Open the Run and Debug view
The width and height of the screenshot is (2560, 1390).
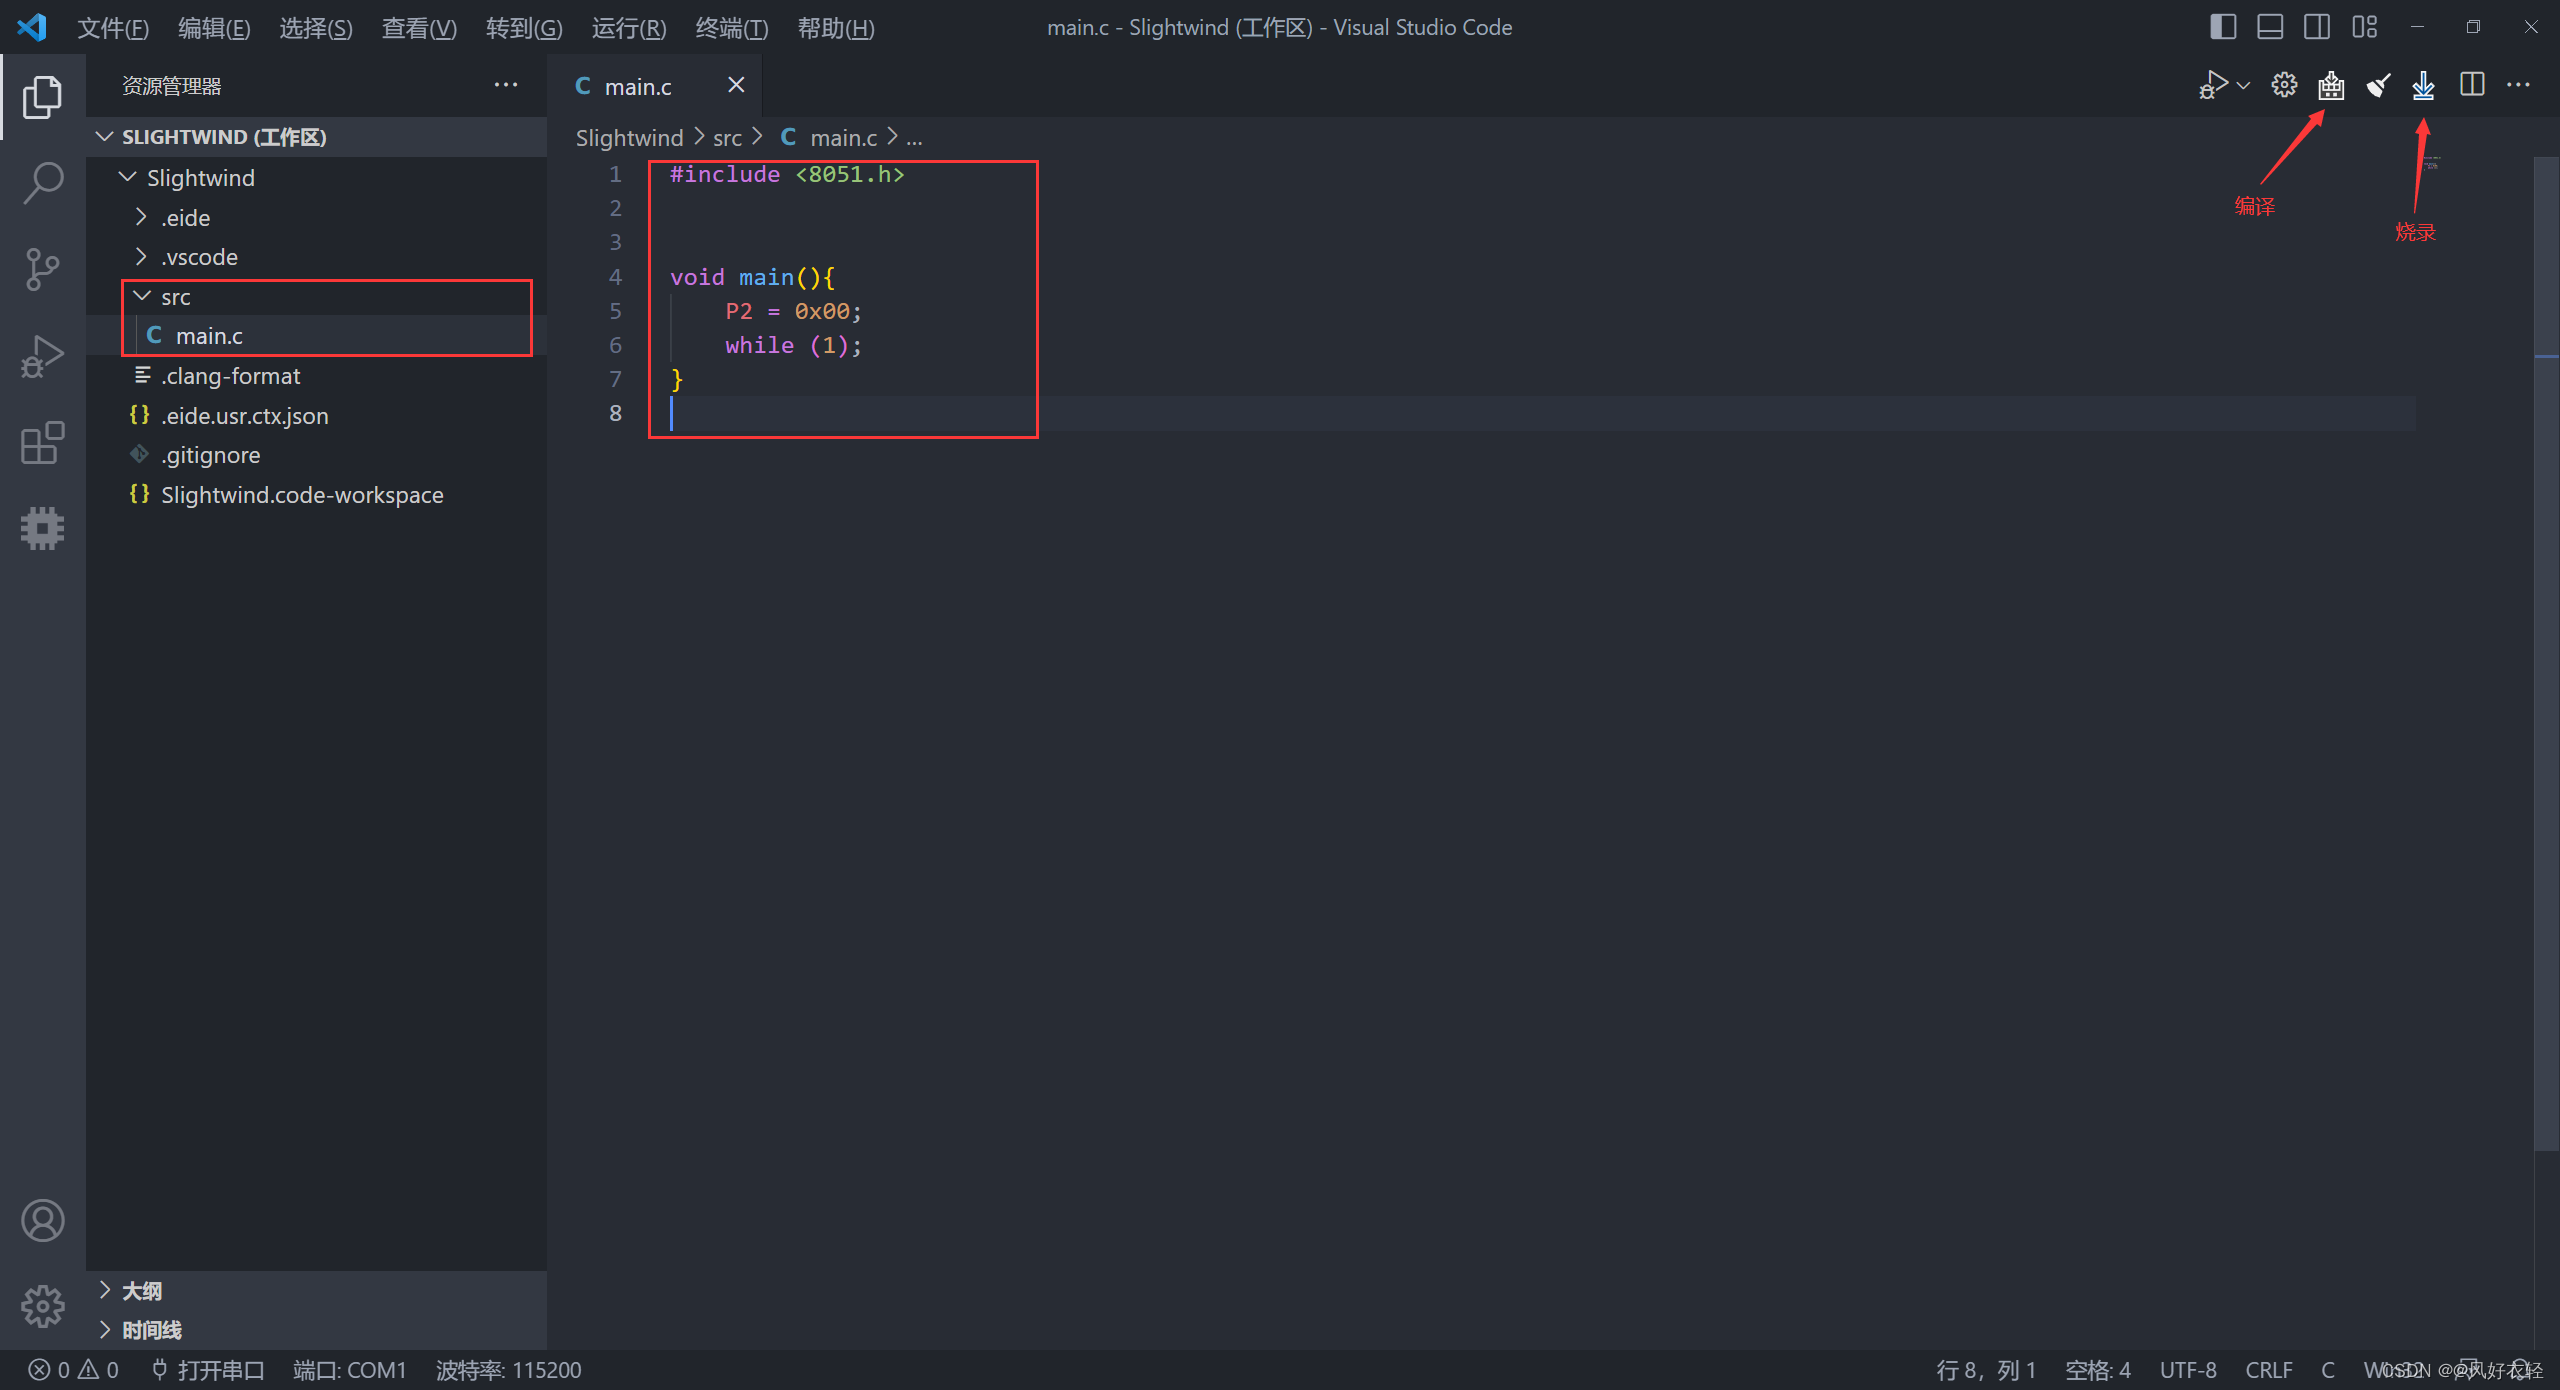(x=42, y=357)
